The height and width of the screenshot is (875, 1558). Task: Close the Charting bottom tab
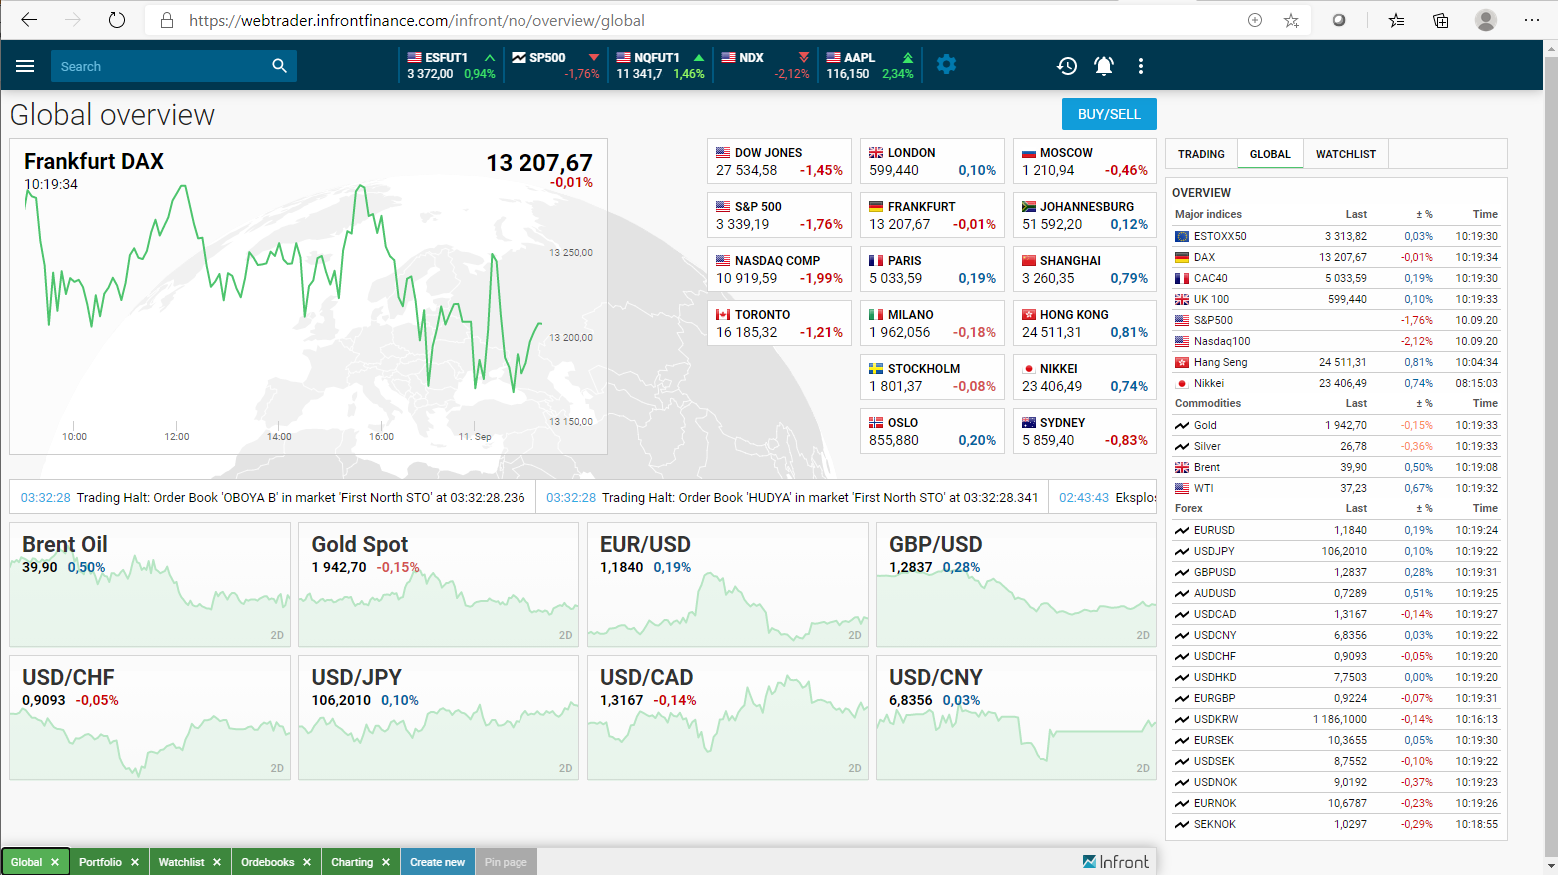click(x=386, y=862)
